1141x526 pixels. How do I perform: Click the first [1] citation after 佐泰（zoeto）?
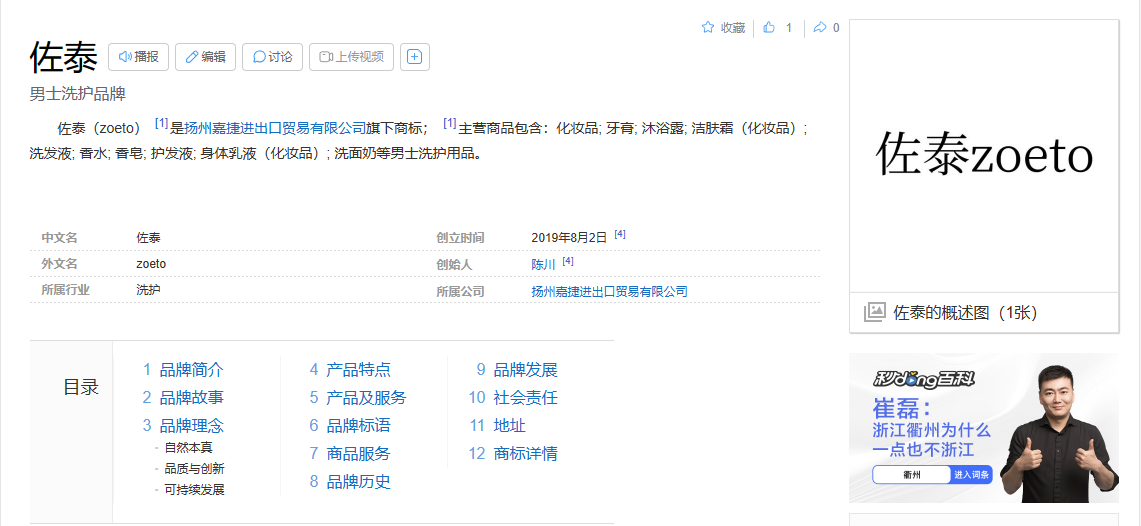pos(162,124)
